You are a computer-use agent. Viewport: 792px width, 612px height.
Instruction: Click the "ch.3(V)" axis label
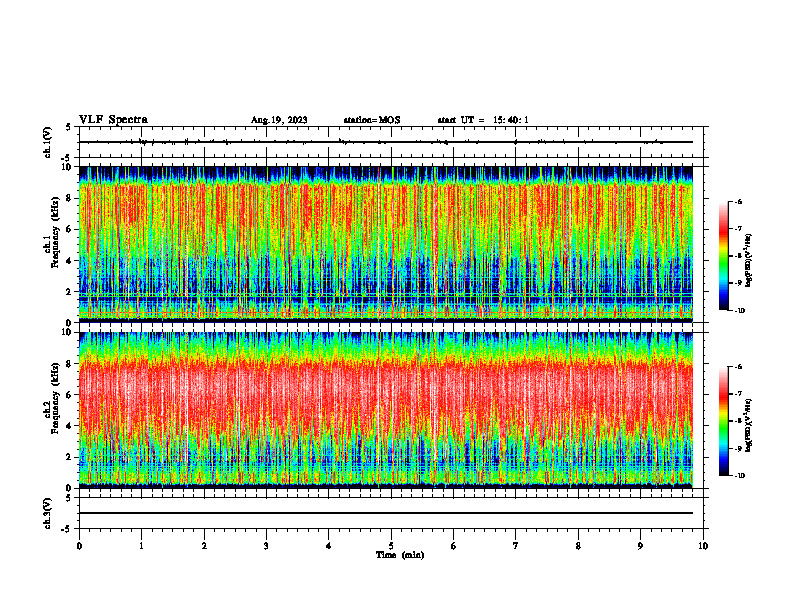48,513
